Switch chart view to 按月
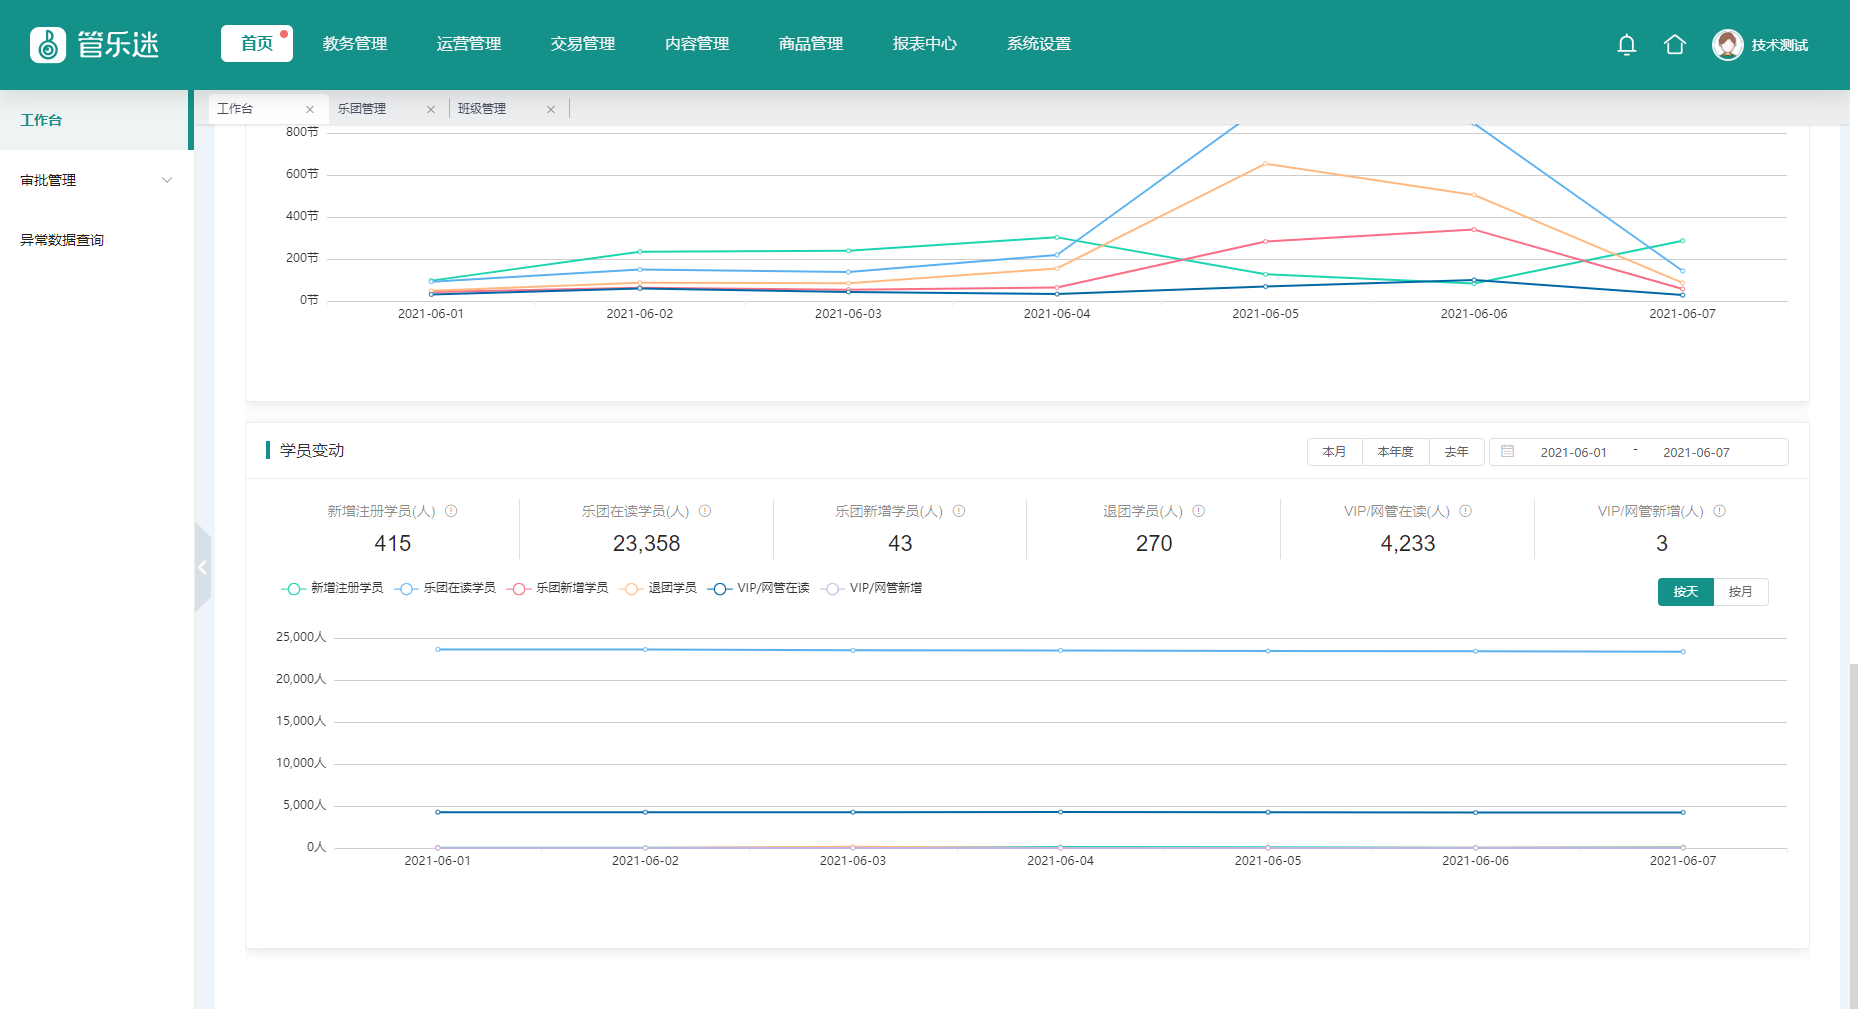This screenshot has height=1009, width=1858. (x=1740, y=592)
